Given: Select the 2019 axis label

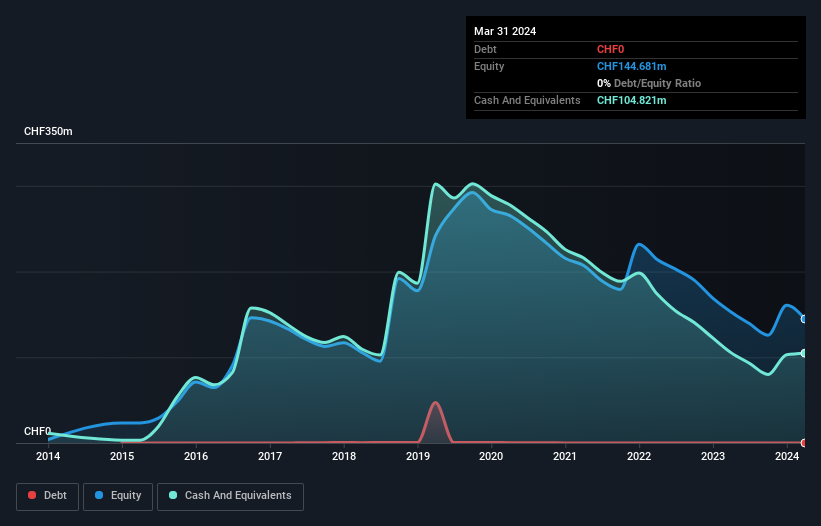Looking at the screenshot, I should 418,456.
